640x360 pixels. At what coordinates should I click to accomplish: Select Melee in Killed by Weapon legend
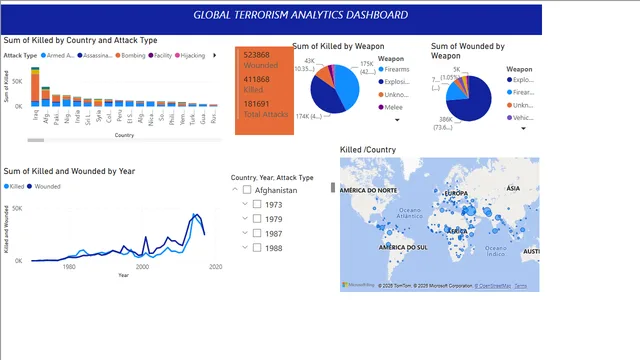[390, 107]
